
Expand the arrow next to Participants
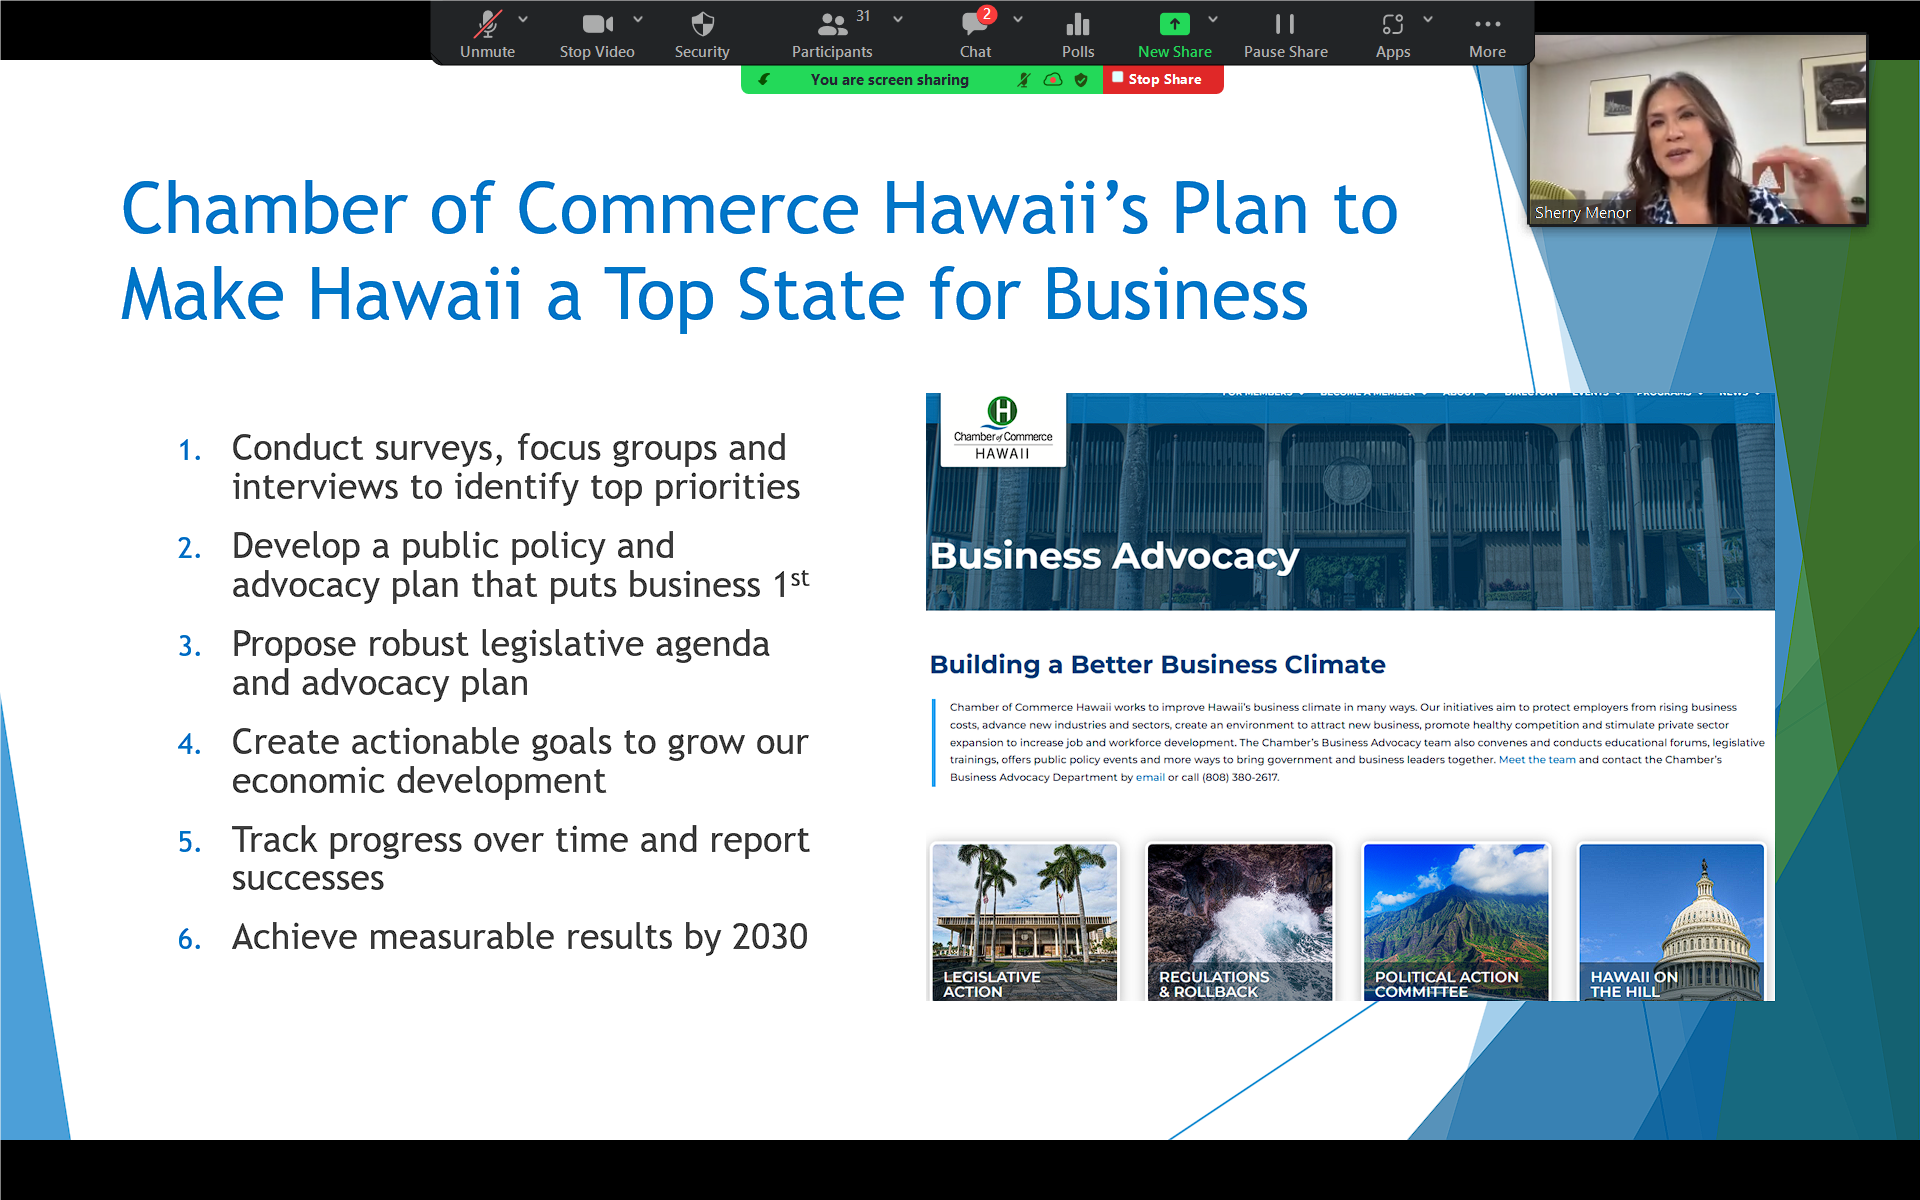pyautogui.click(x=898, y=19)
